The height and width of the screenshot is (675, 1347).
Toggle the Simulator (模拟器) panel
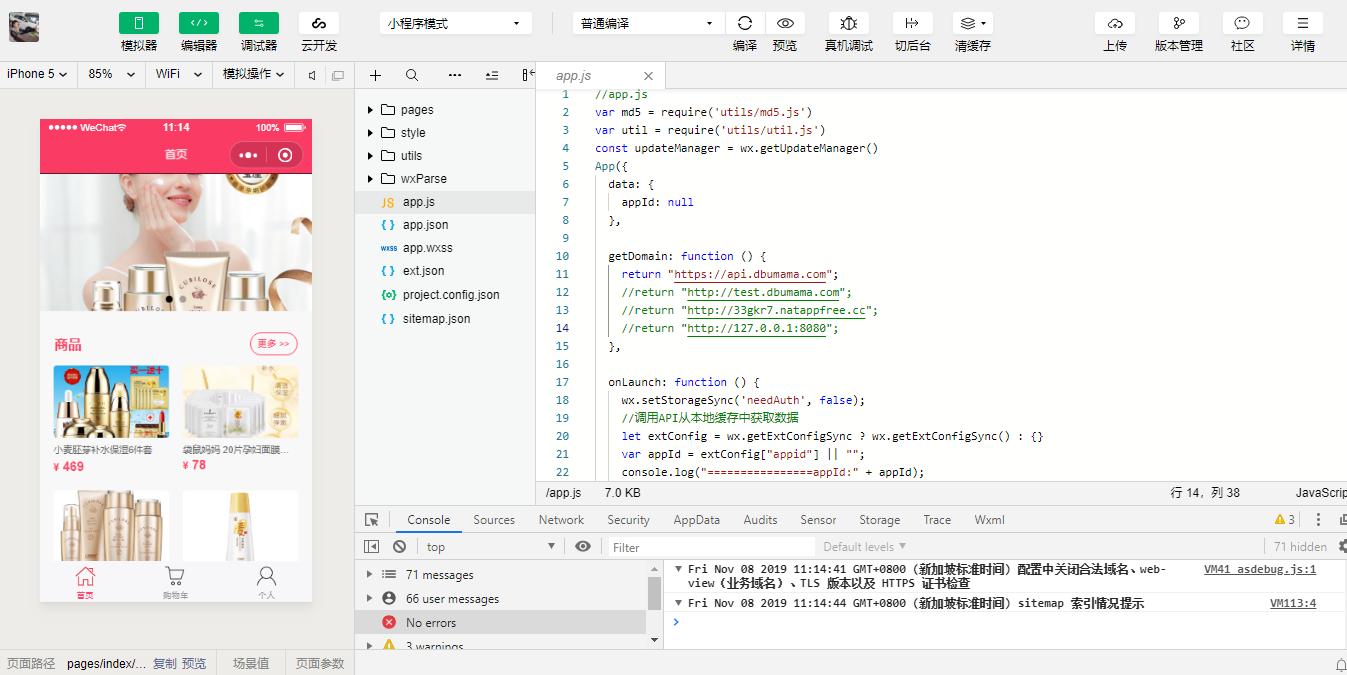tap(139, 23)
